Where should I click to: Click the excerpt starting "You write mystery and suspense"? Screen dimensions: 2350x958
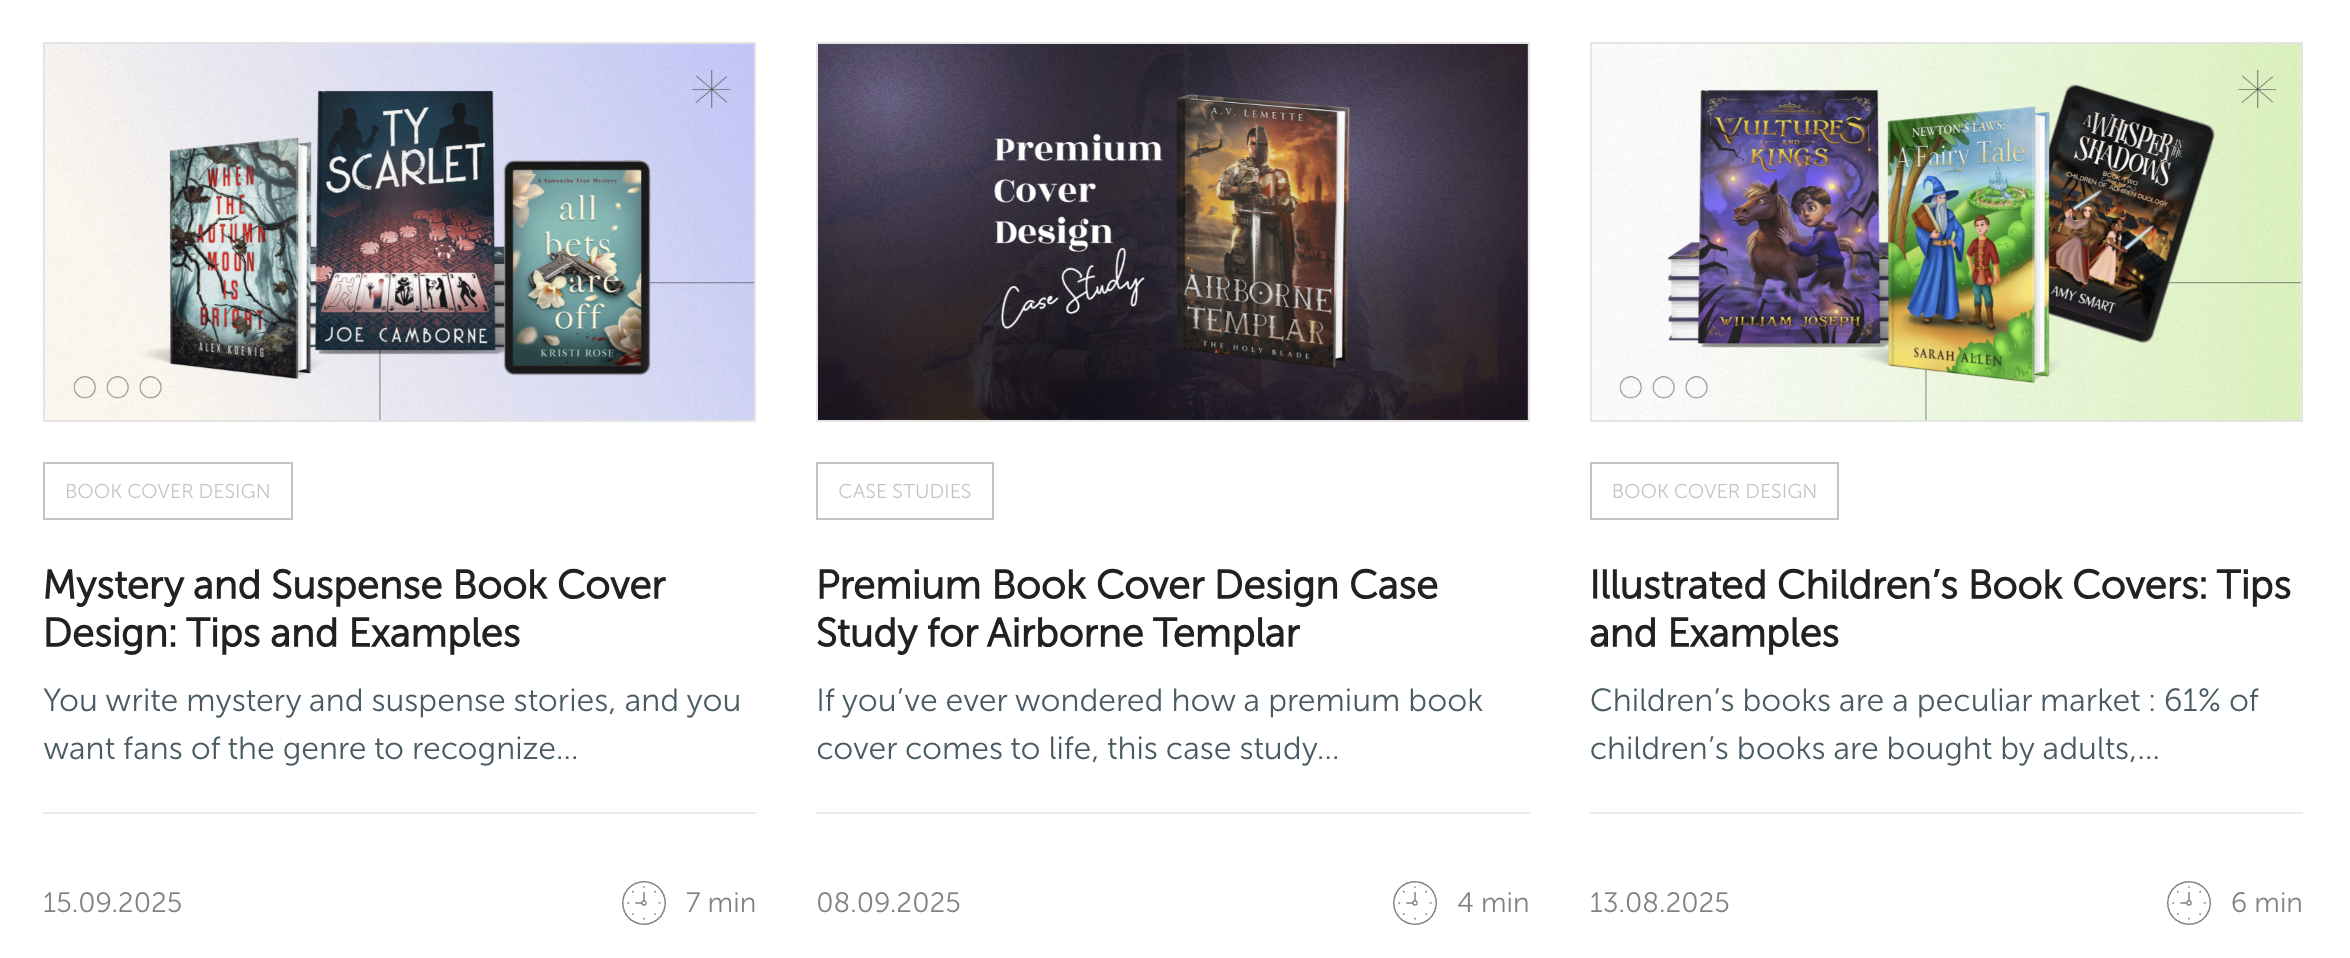[392, 725]
